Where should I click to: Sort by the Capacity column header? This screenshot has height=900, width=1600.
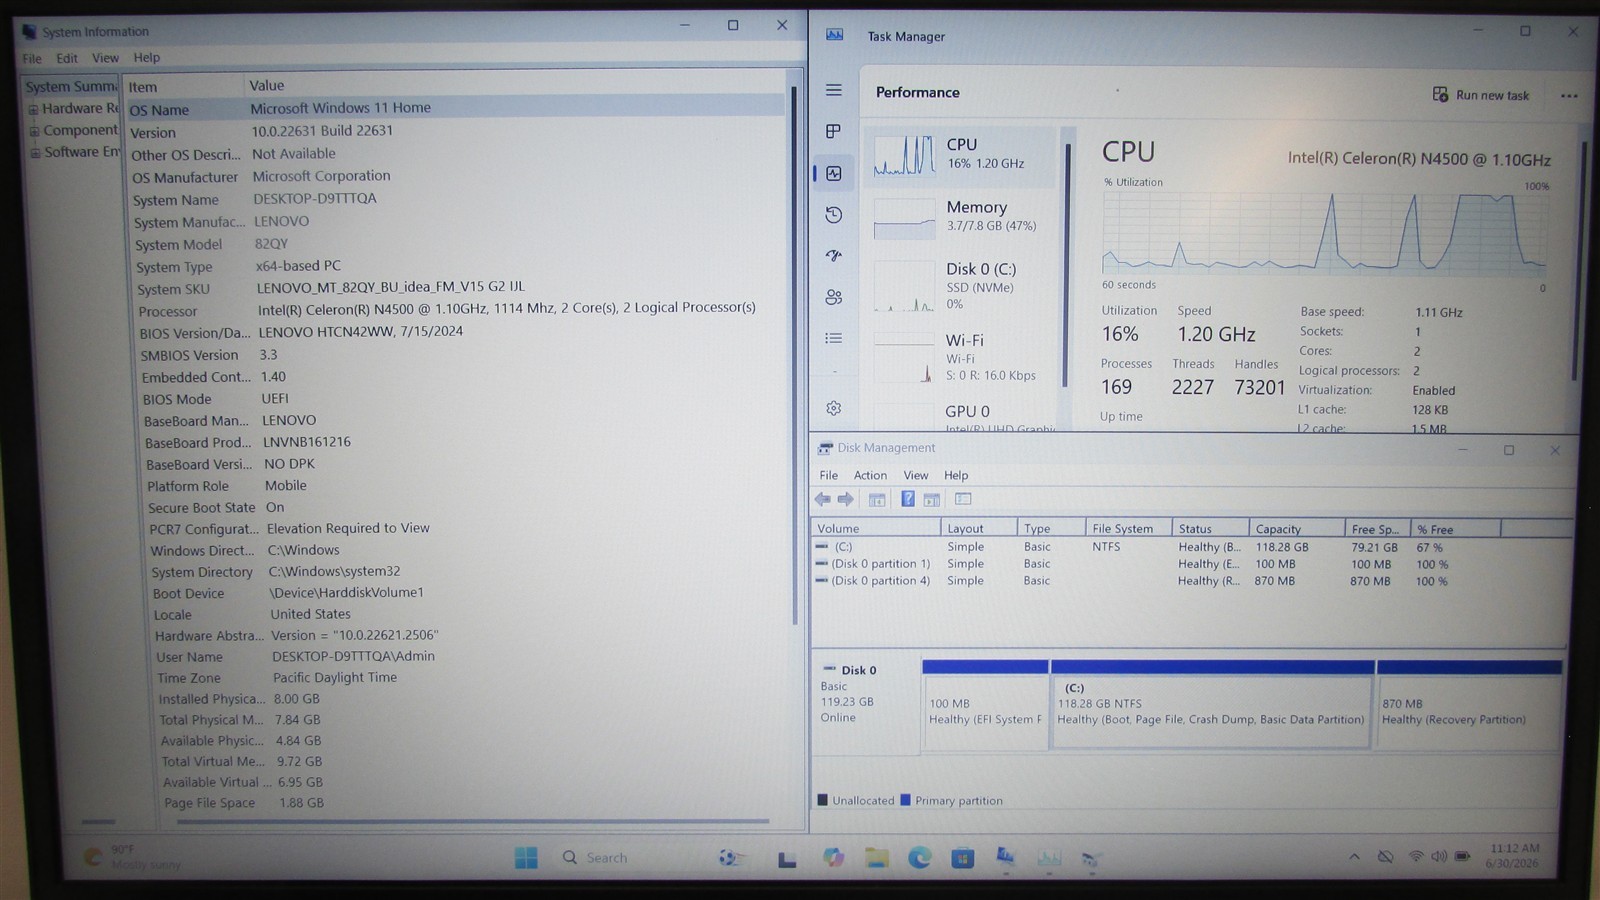tap(1297, 529)
